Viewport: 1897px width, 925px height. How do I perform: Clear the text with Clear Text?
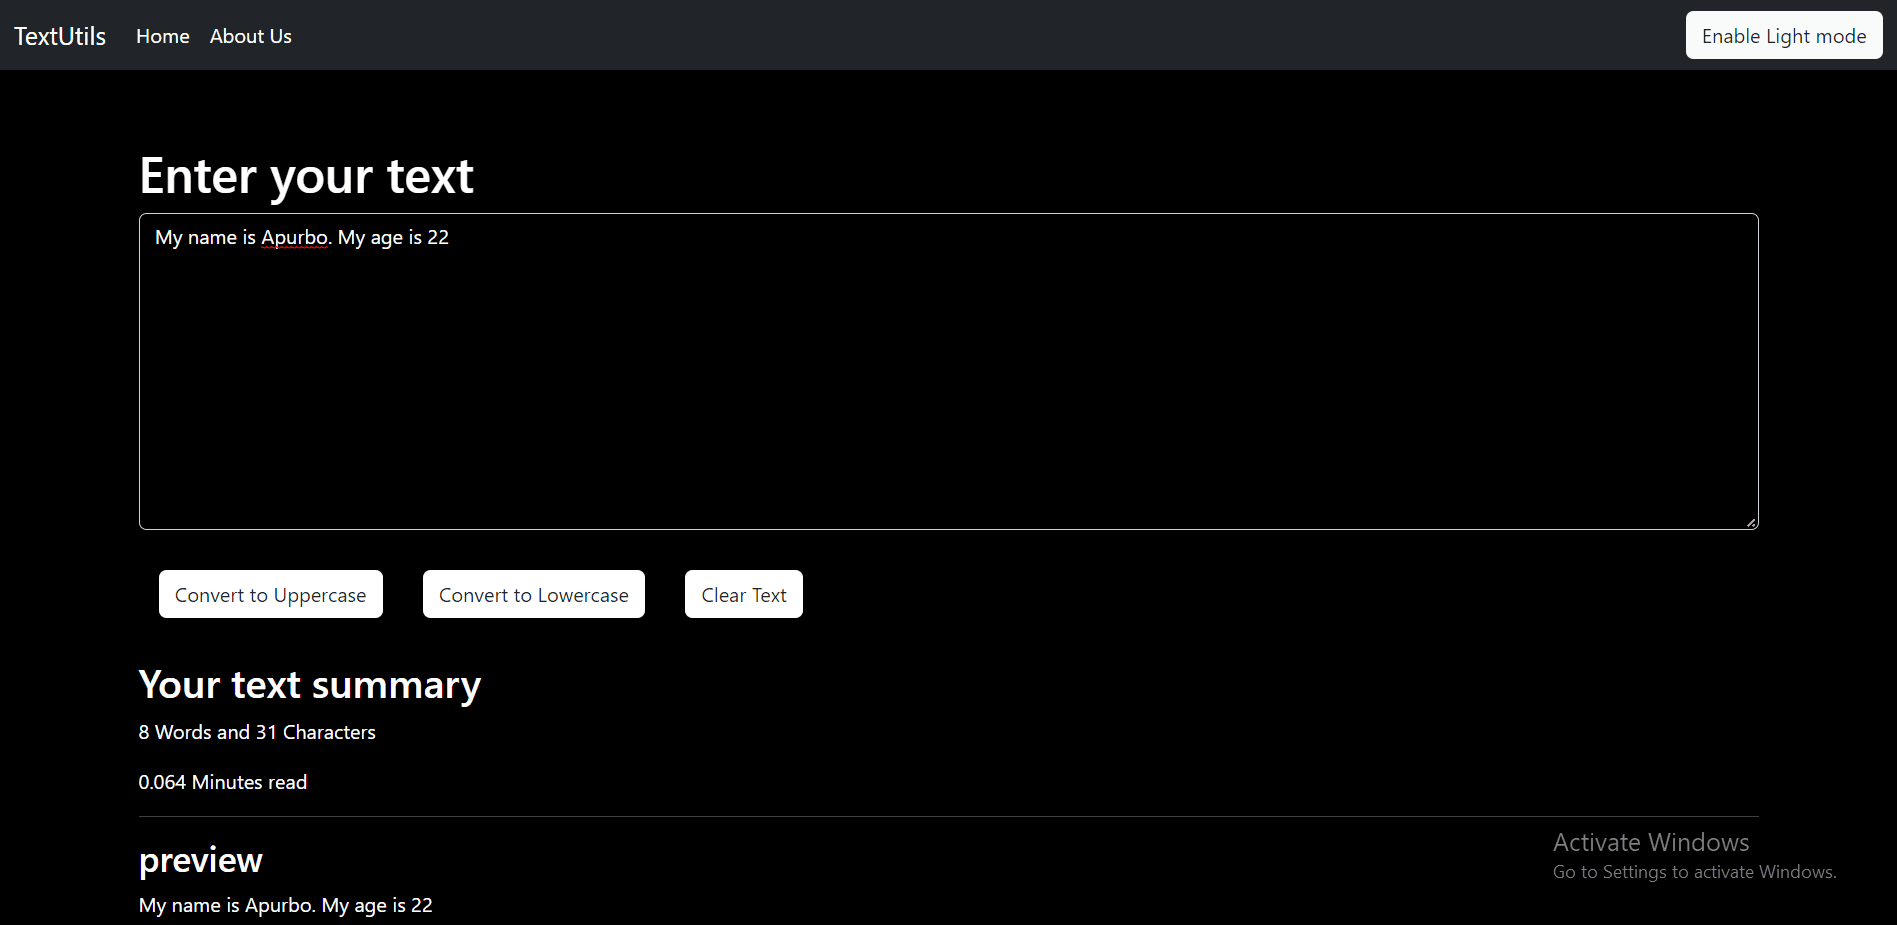(743, 595)
